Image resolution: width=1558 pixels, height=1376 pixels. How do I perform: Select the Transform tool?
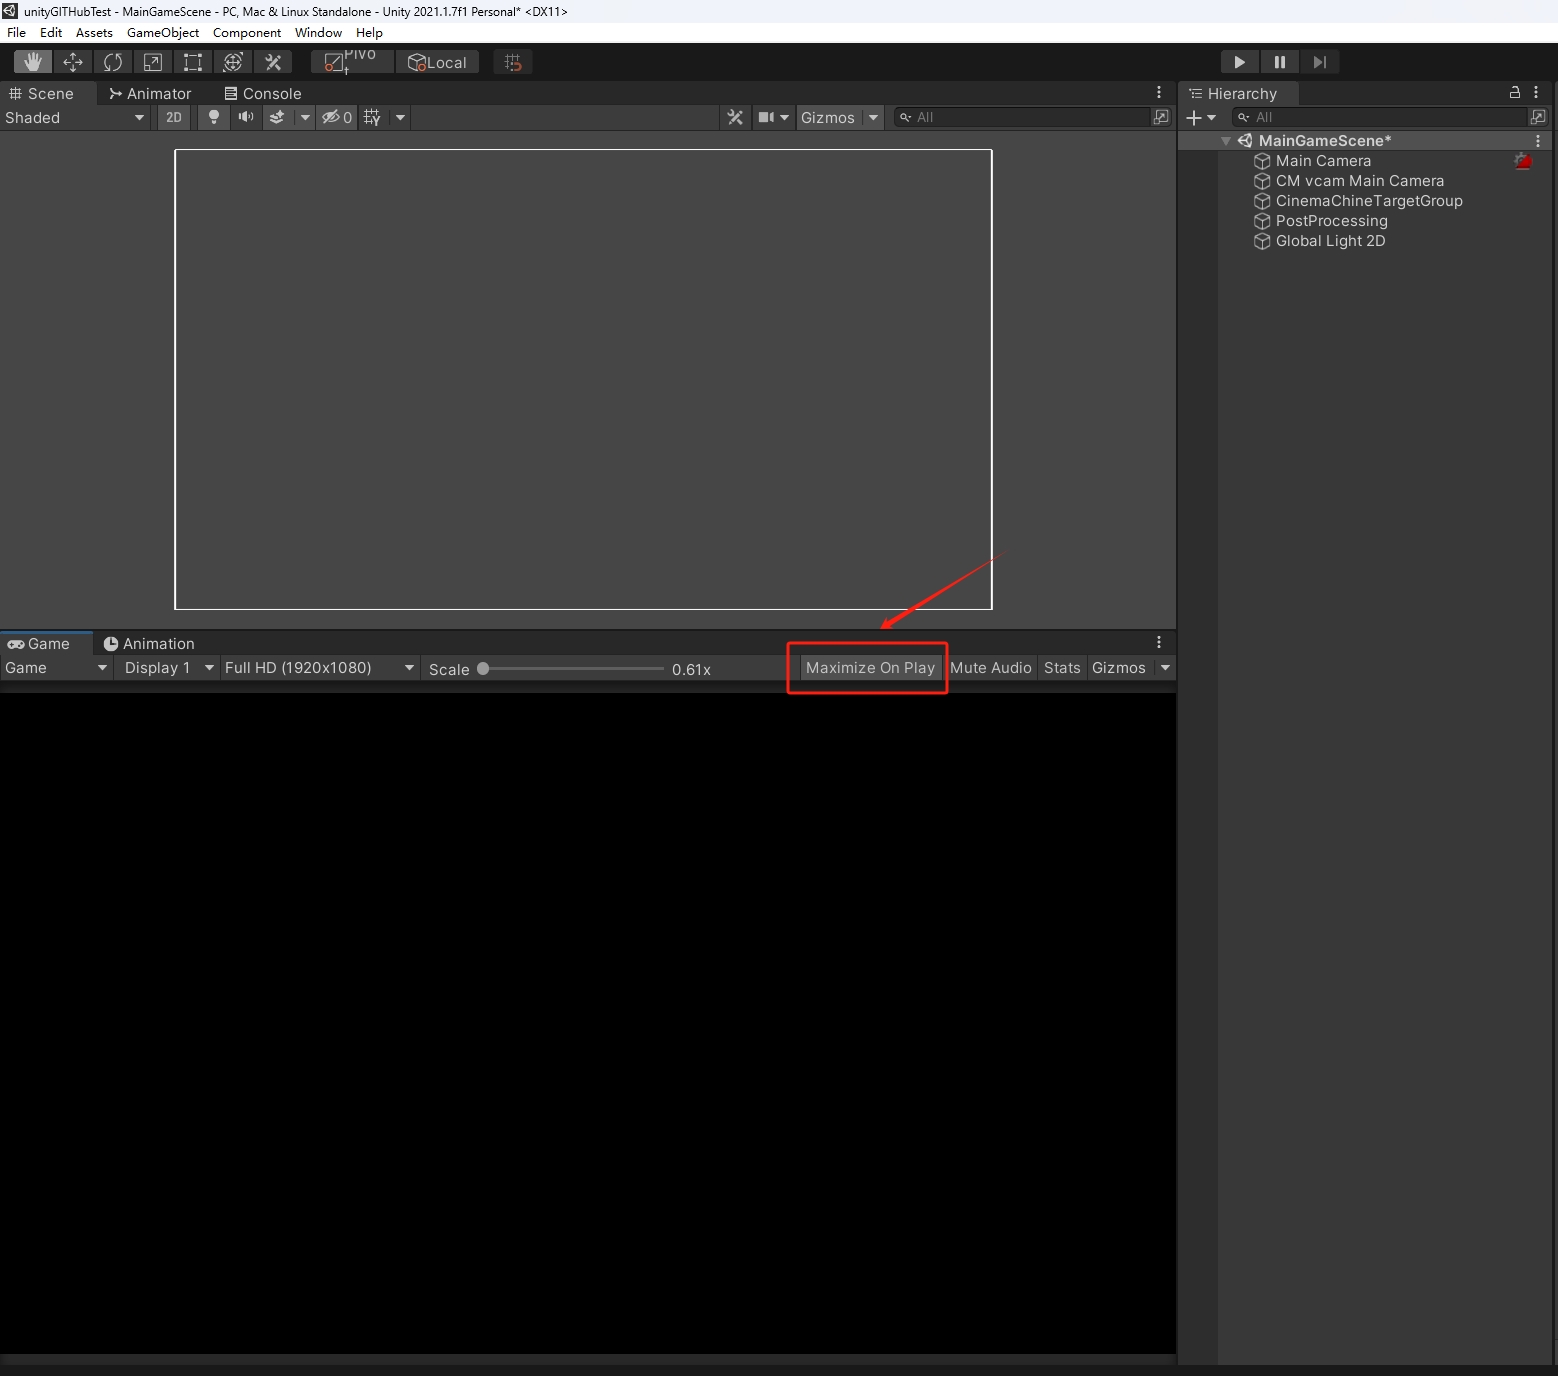[233, 62]
